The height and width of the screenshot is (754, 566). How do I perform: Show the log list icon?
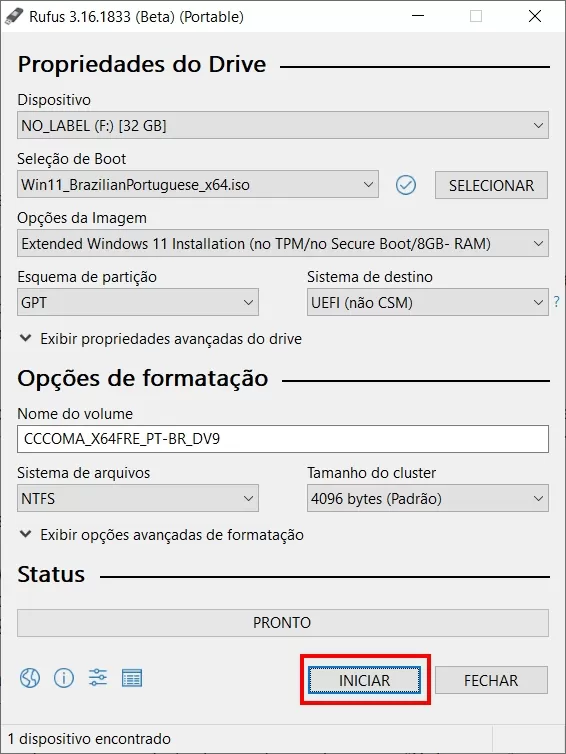click(132, 679)
